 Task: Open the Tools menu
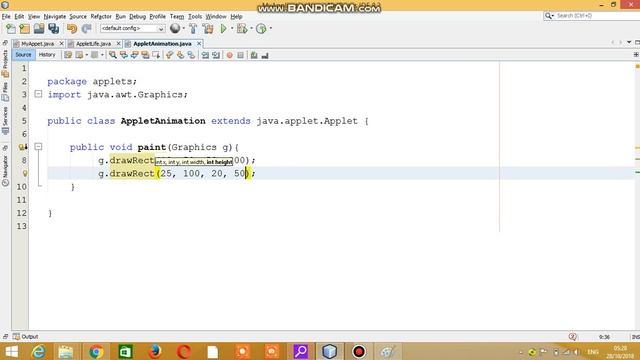[195, 16]
